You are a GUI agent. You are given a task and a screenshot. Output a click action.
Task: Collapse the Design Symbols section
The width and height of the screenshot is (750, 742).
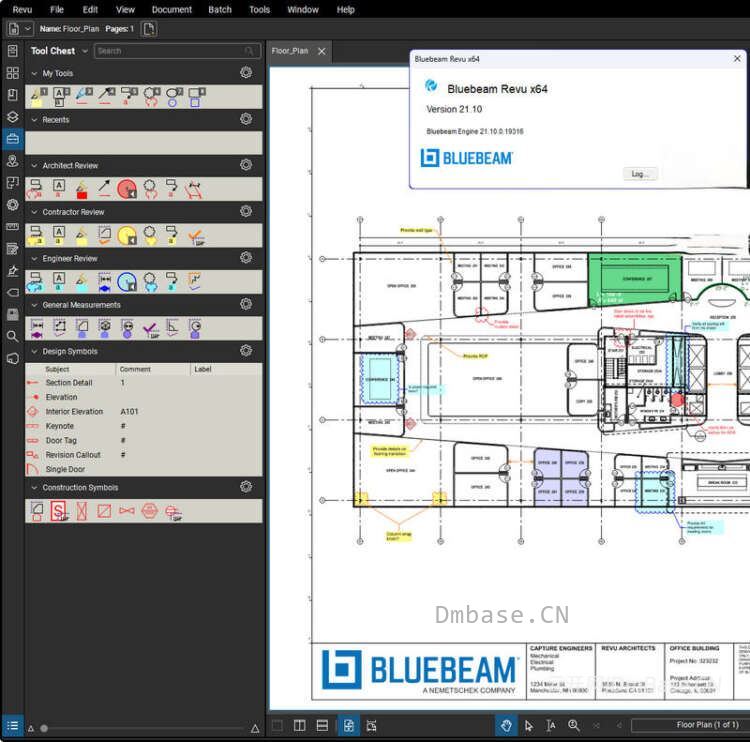(34, 351)
